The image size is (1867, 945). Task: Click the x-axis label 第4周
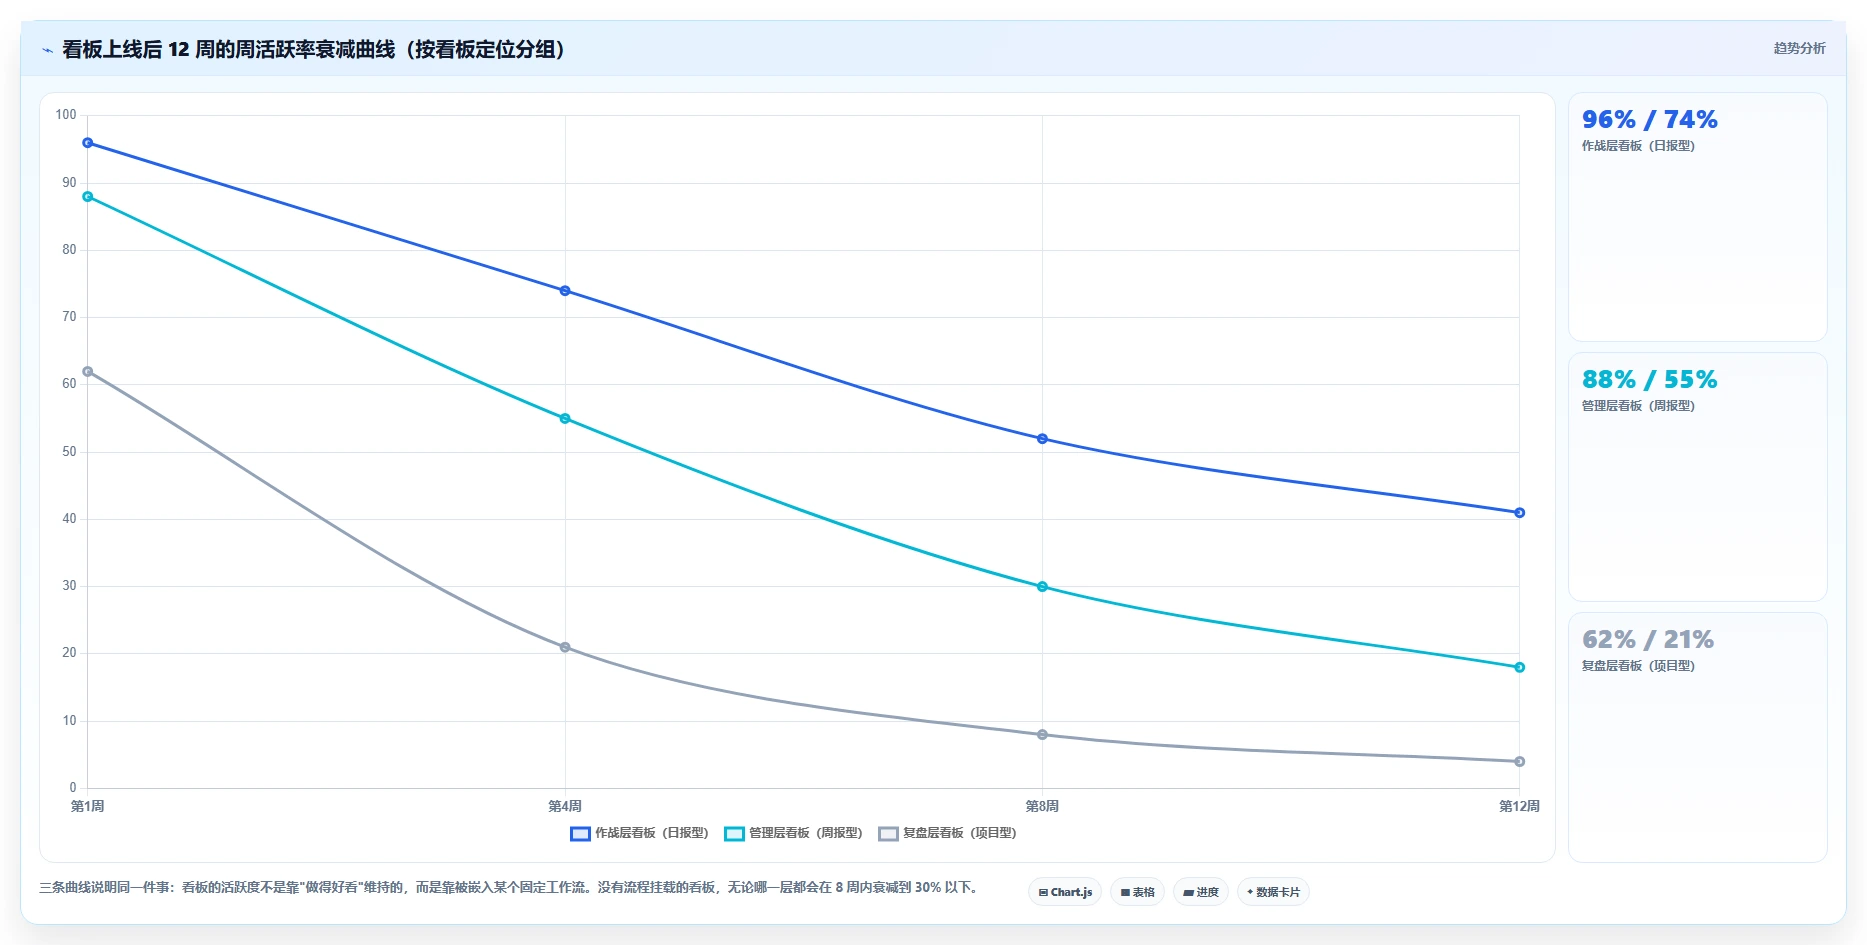point(565,806)
